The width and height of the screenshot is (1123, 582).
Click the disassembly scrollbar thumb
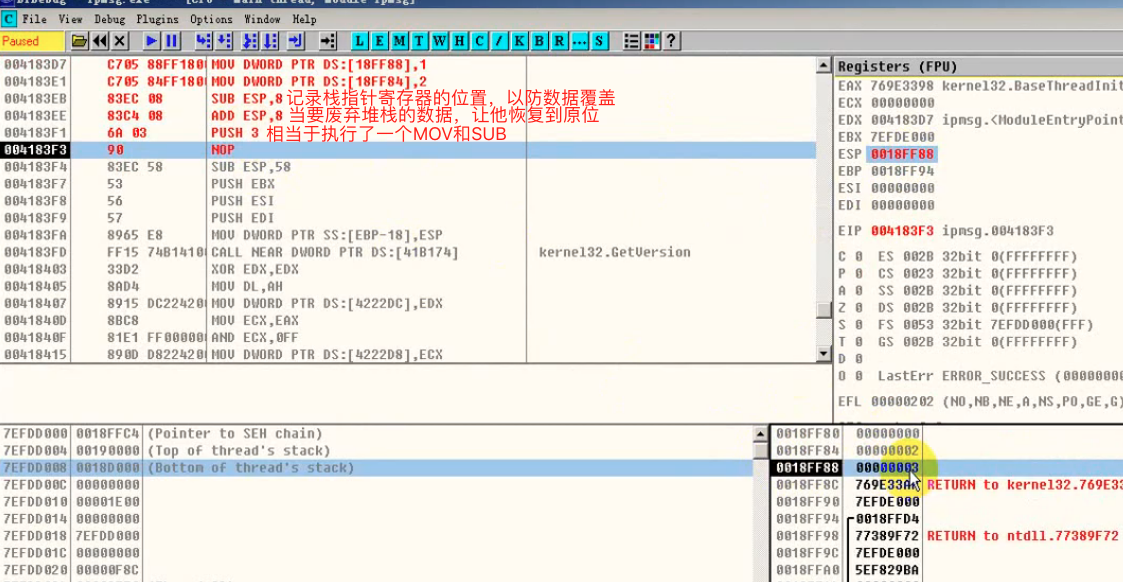point(824,310)
